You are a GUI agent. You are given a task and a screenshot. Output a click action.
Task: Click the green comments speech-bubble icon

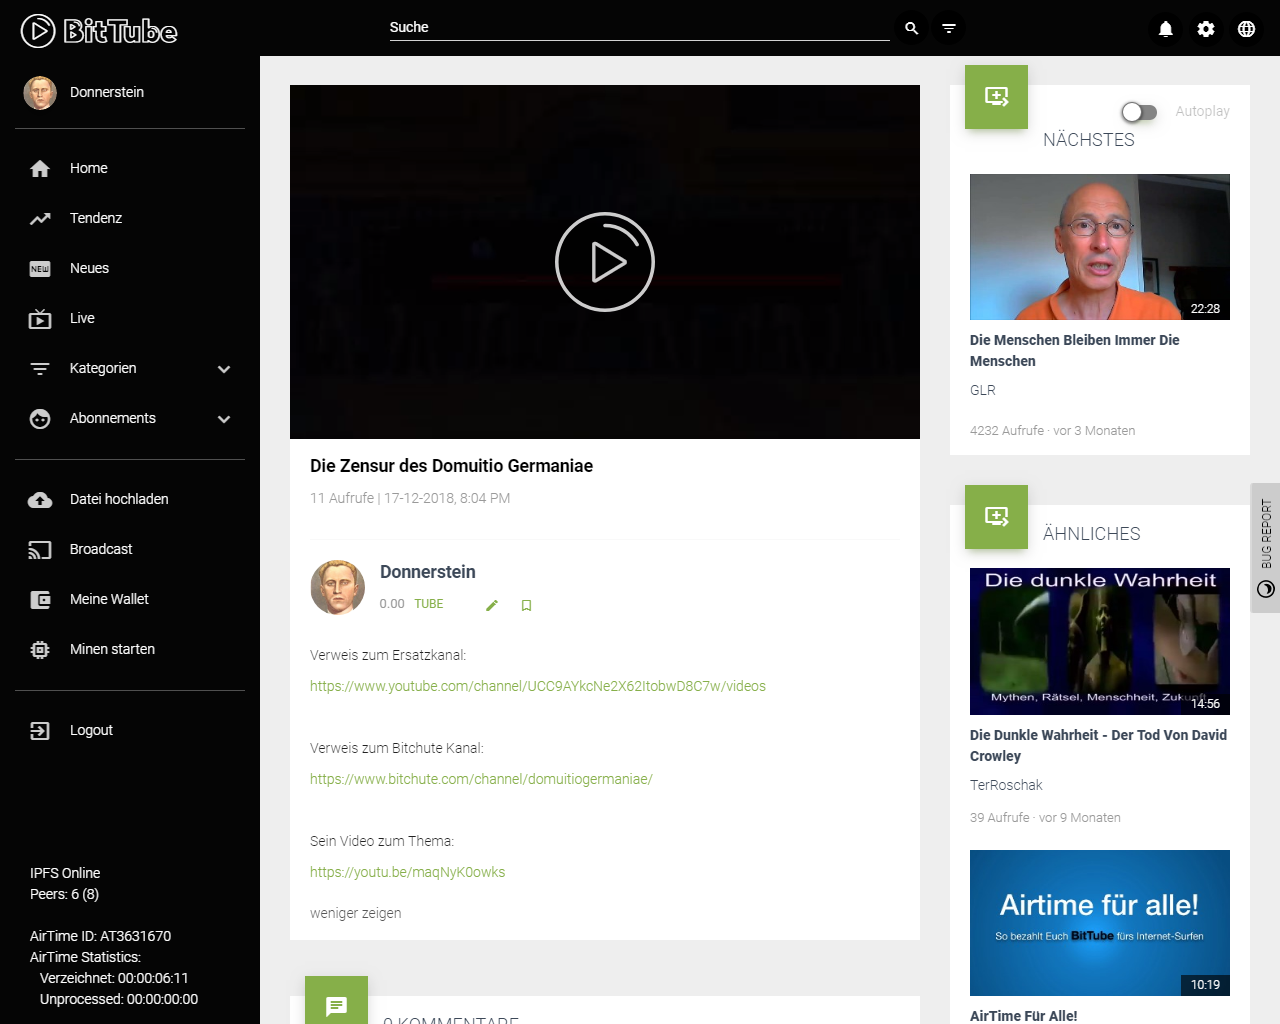(336, 1003)
